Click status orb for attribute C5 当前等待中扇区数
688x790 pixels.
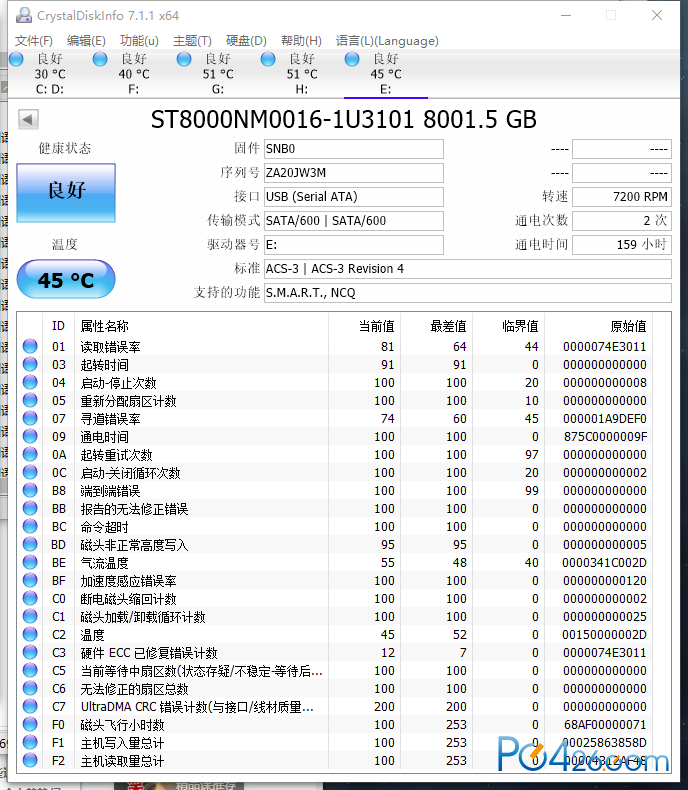point(30,670)
